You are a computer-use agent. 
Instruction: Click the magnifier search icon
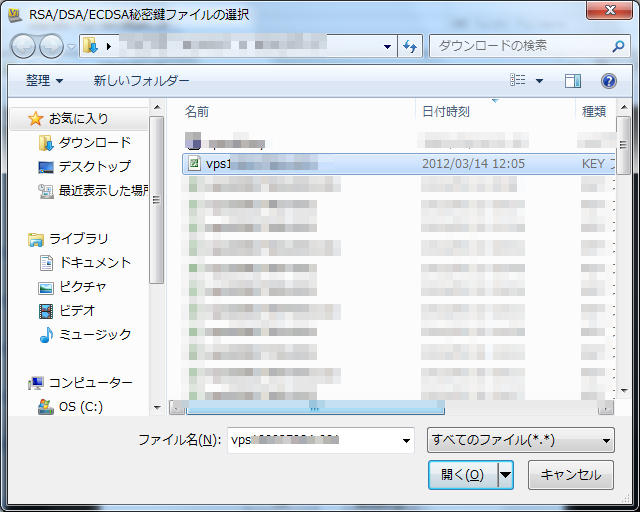tap(619, 46)
